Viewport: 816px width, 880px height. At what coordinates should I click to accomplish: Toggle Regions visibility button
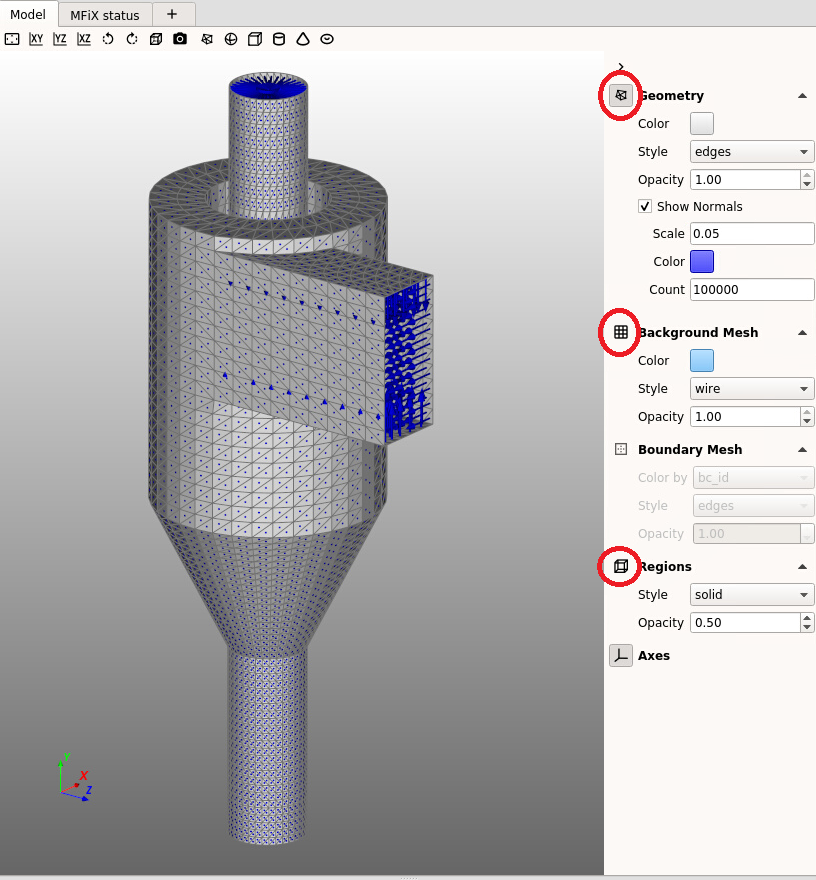(621, 566)
